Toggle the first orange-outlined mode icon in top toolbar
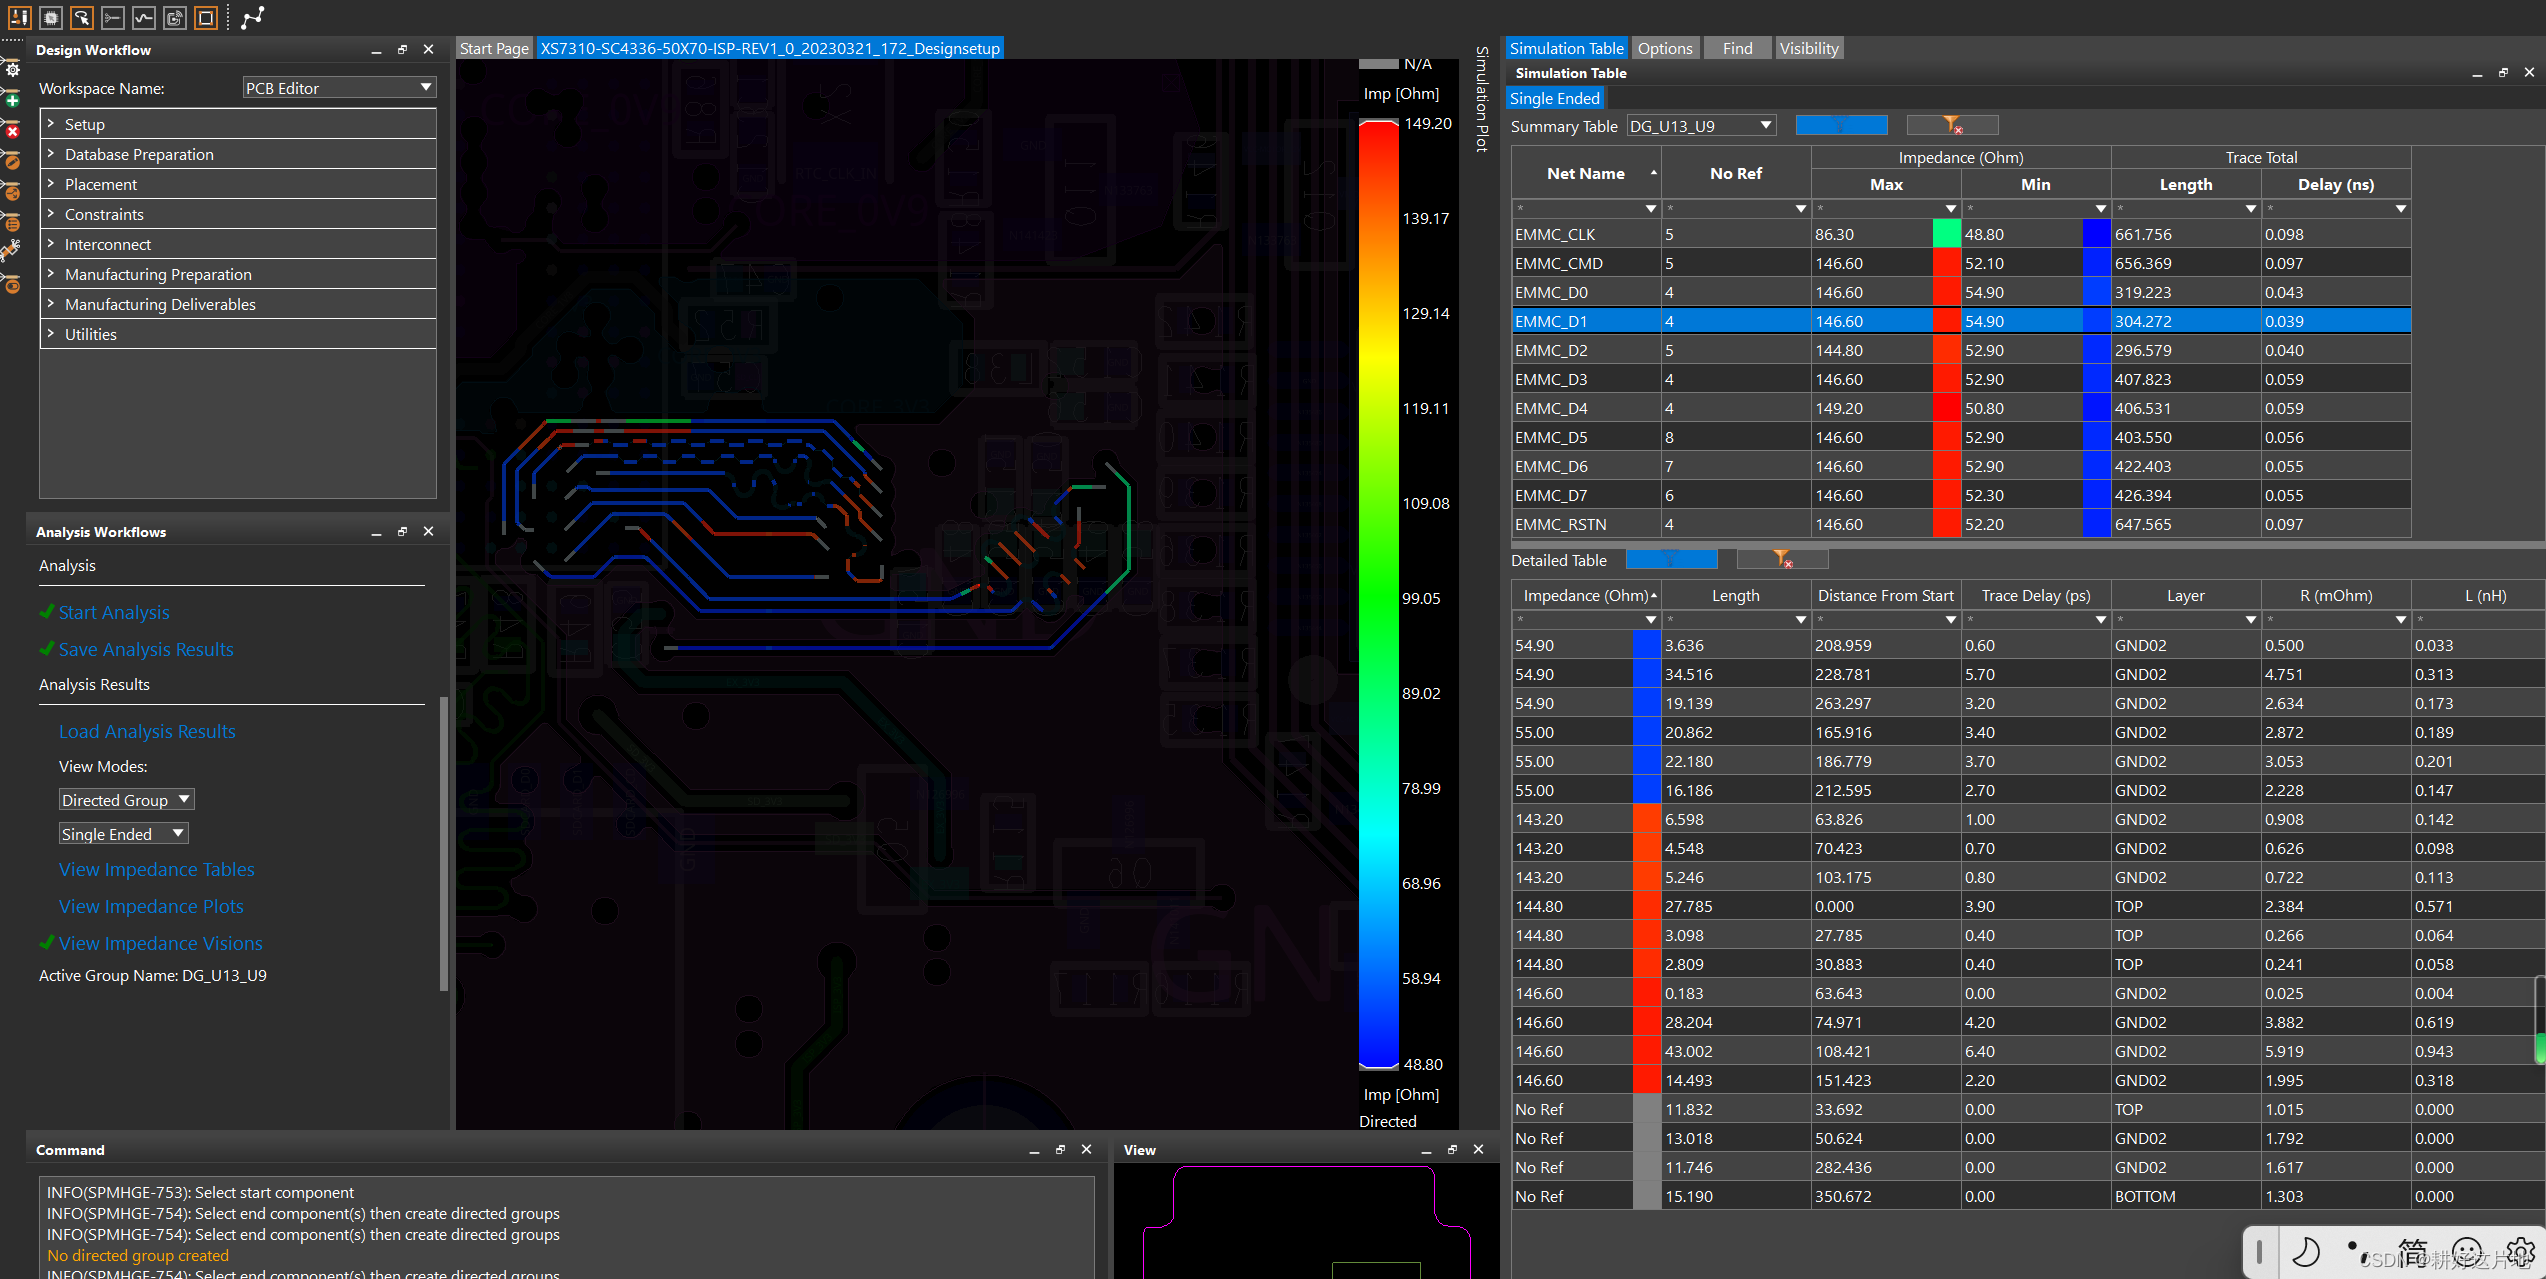Image resolution: width=2546 pixels, height=1279 pixels. tap(19, 17)
